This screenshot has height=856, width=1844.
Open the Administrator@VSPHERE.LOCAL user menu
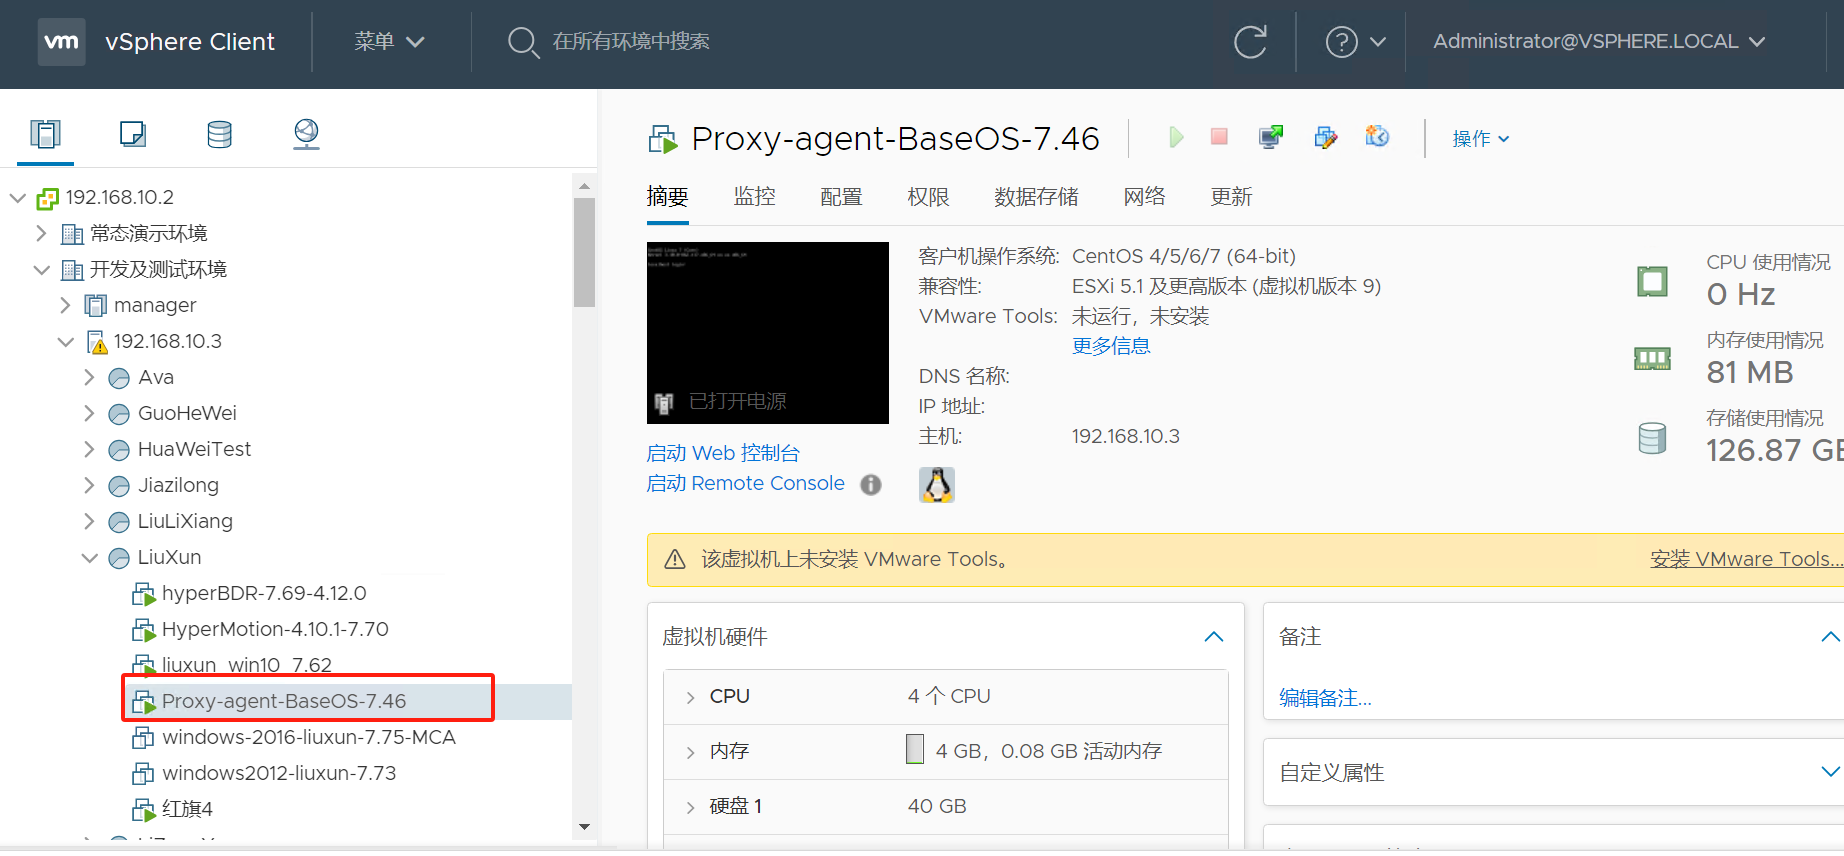(1599, 41)
